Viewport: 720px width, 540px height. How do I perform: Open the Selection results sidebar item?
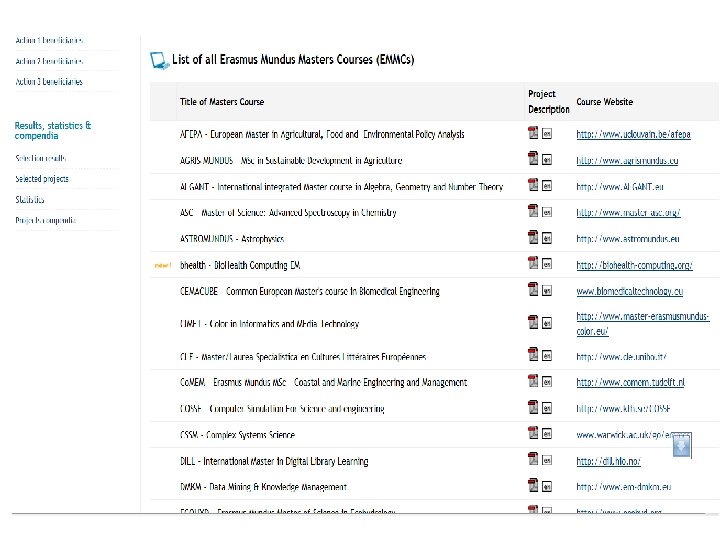click(41, 158)
